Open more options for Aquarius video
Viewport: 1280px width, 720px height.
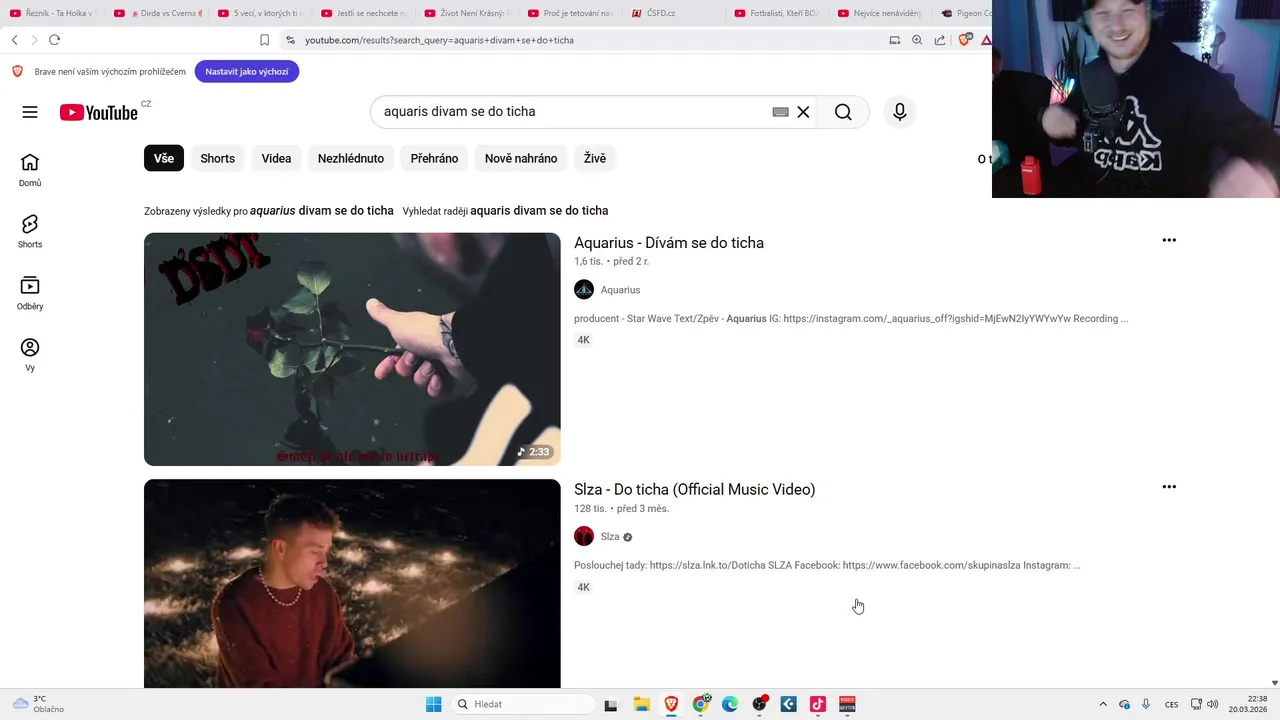[x=1169, y=240]
